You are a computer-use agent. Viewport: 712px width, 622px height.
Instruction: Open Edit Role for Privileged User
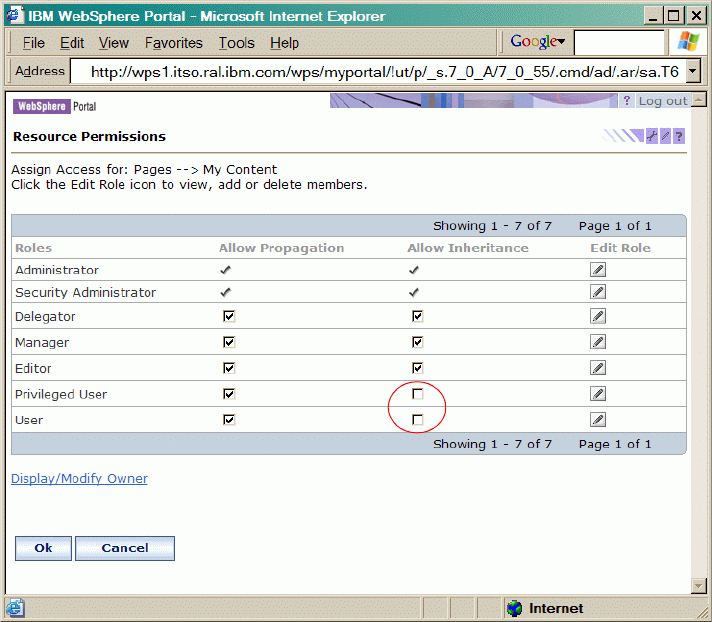click(597, 394)
